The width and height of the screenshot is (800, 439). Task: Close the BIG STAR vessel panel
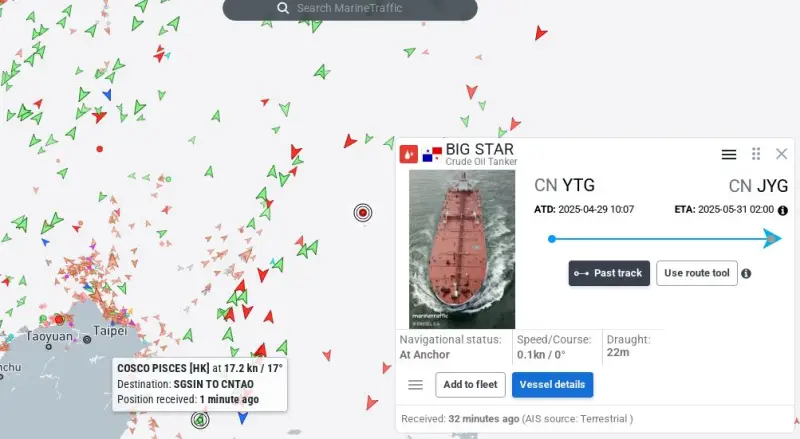point(781,154)
